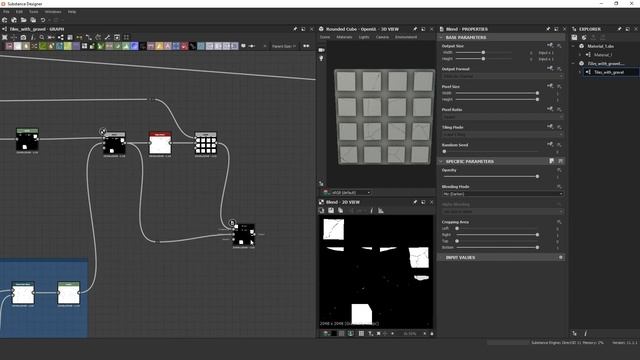Click the copy icon in 2D view toolbar
Viewport: 640px width, 360px height.
click(x=340, y=211)
